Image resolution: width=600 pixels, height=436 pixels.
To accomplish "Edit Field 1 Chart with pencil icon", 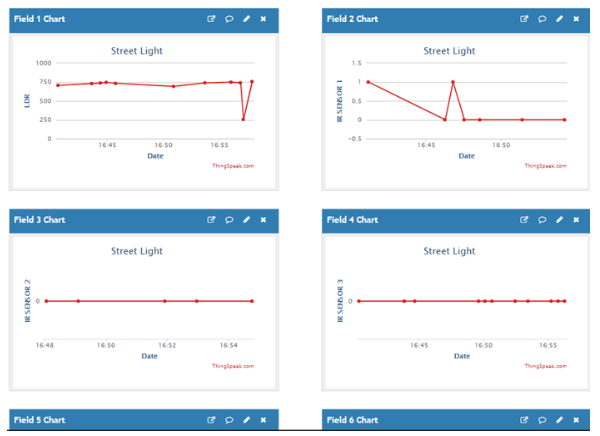I will (246, 19).
